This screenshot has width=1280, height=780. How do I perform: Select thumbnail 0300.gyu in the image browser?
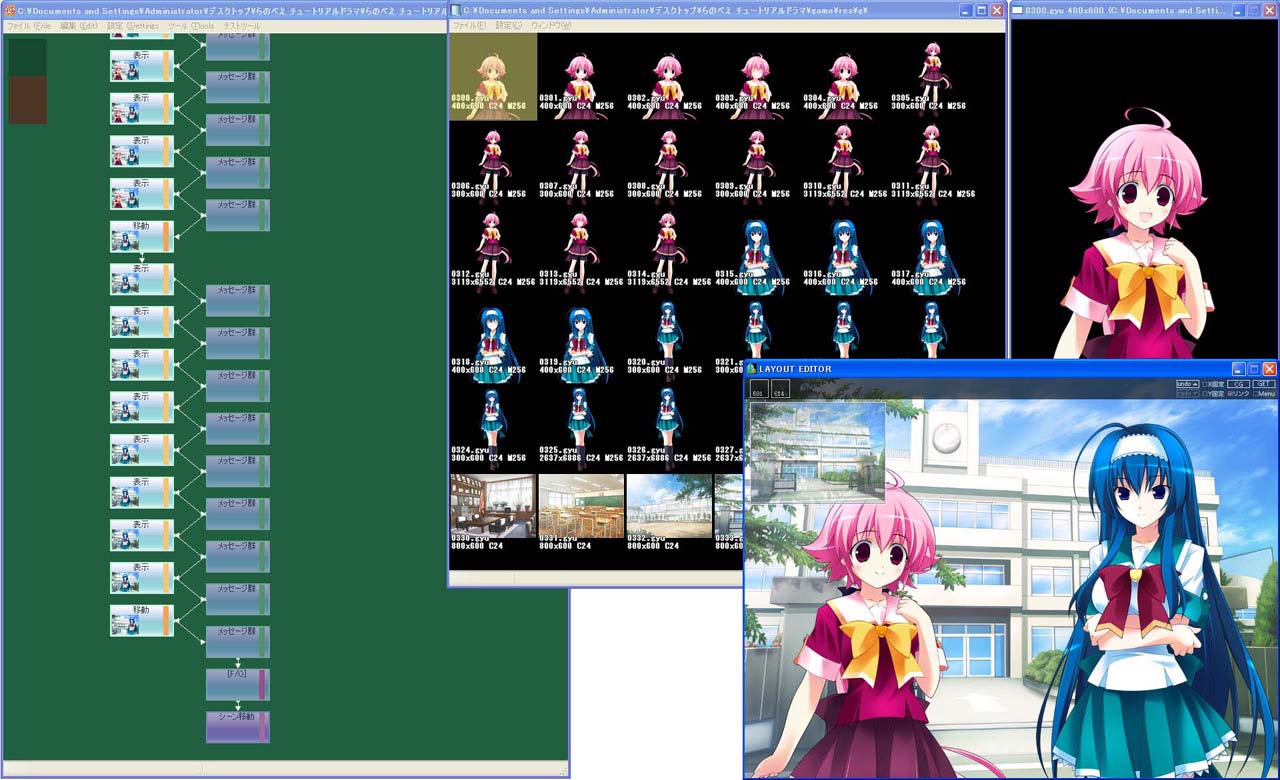(x=492, y=77)
